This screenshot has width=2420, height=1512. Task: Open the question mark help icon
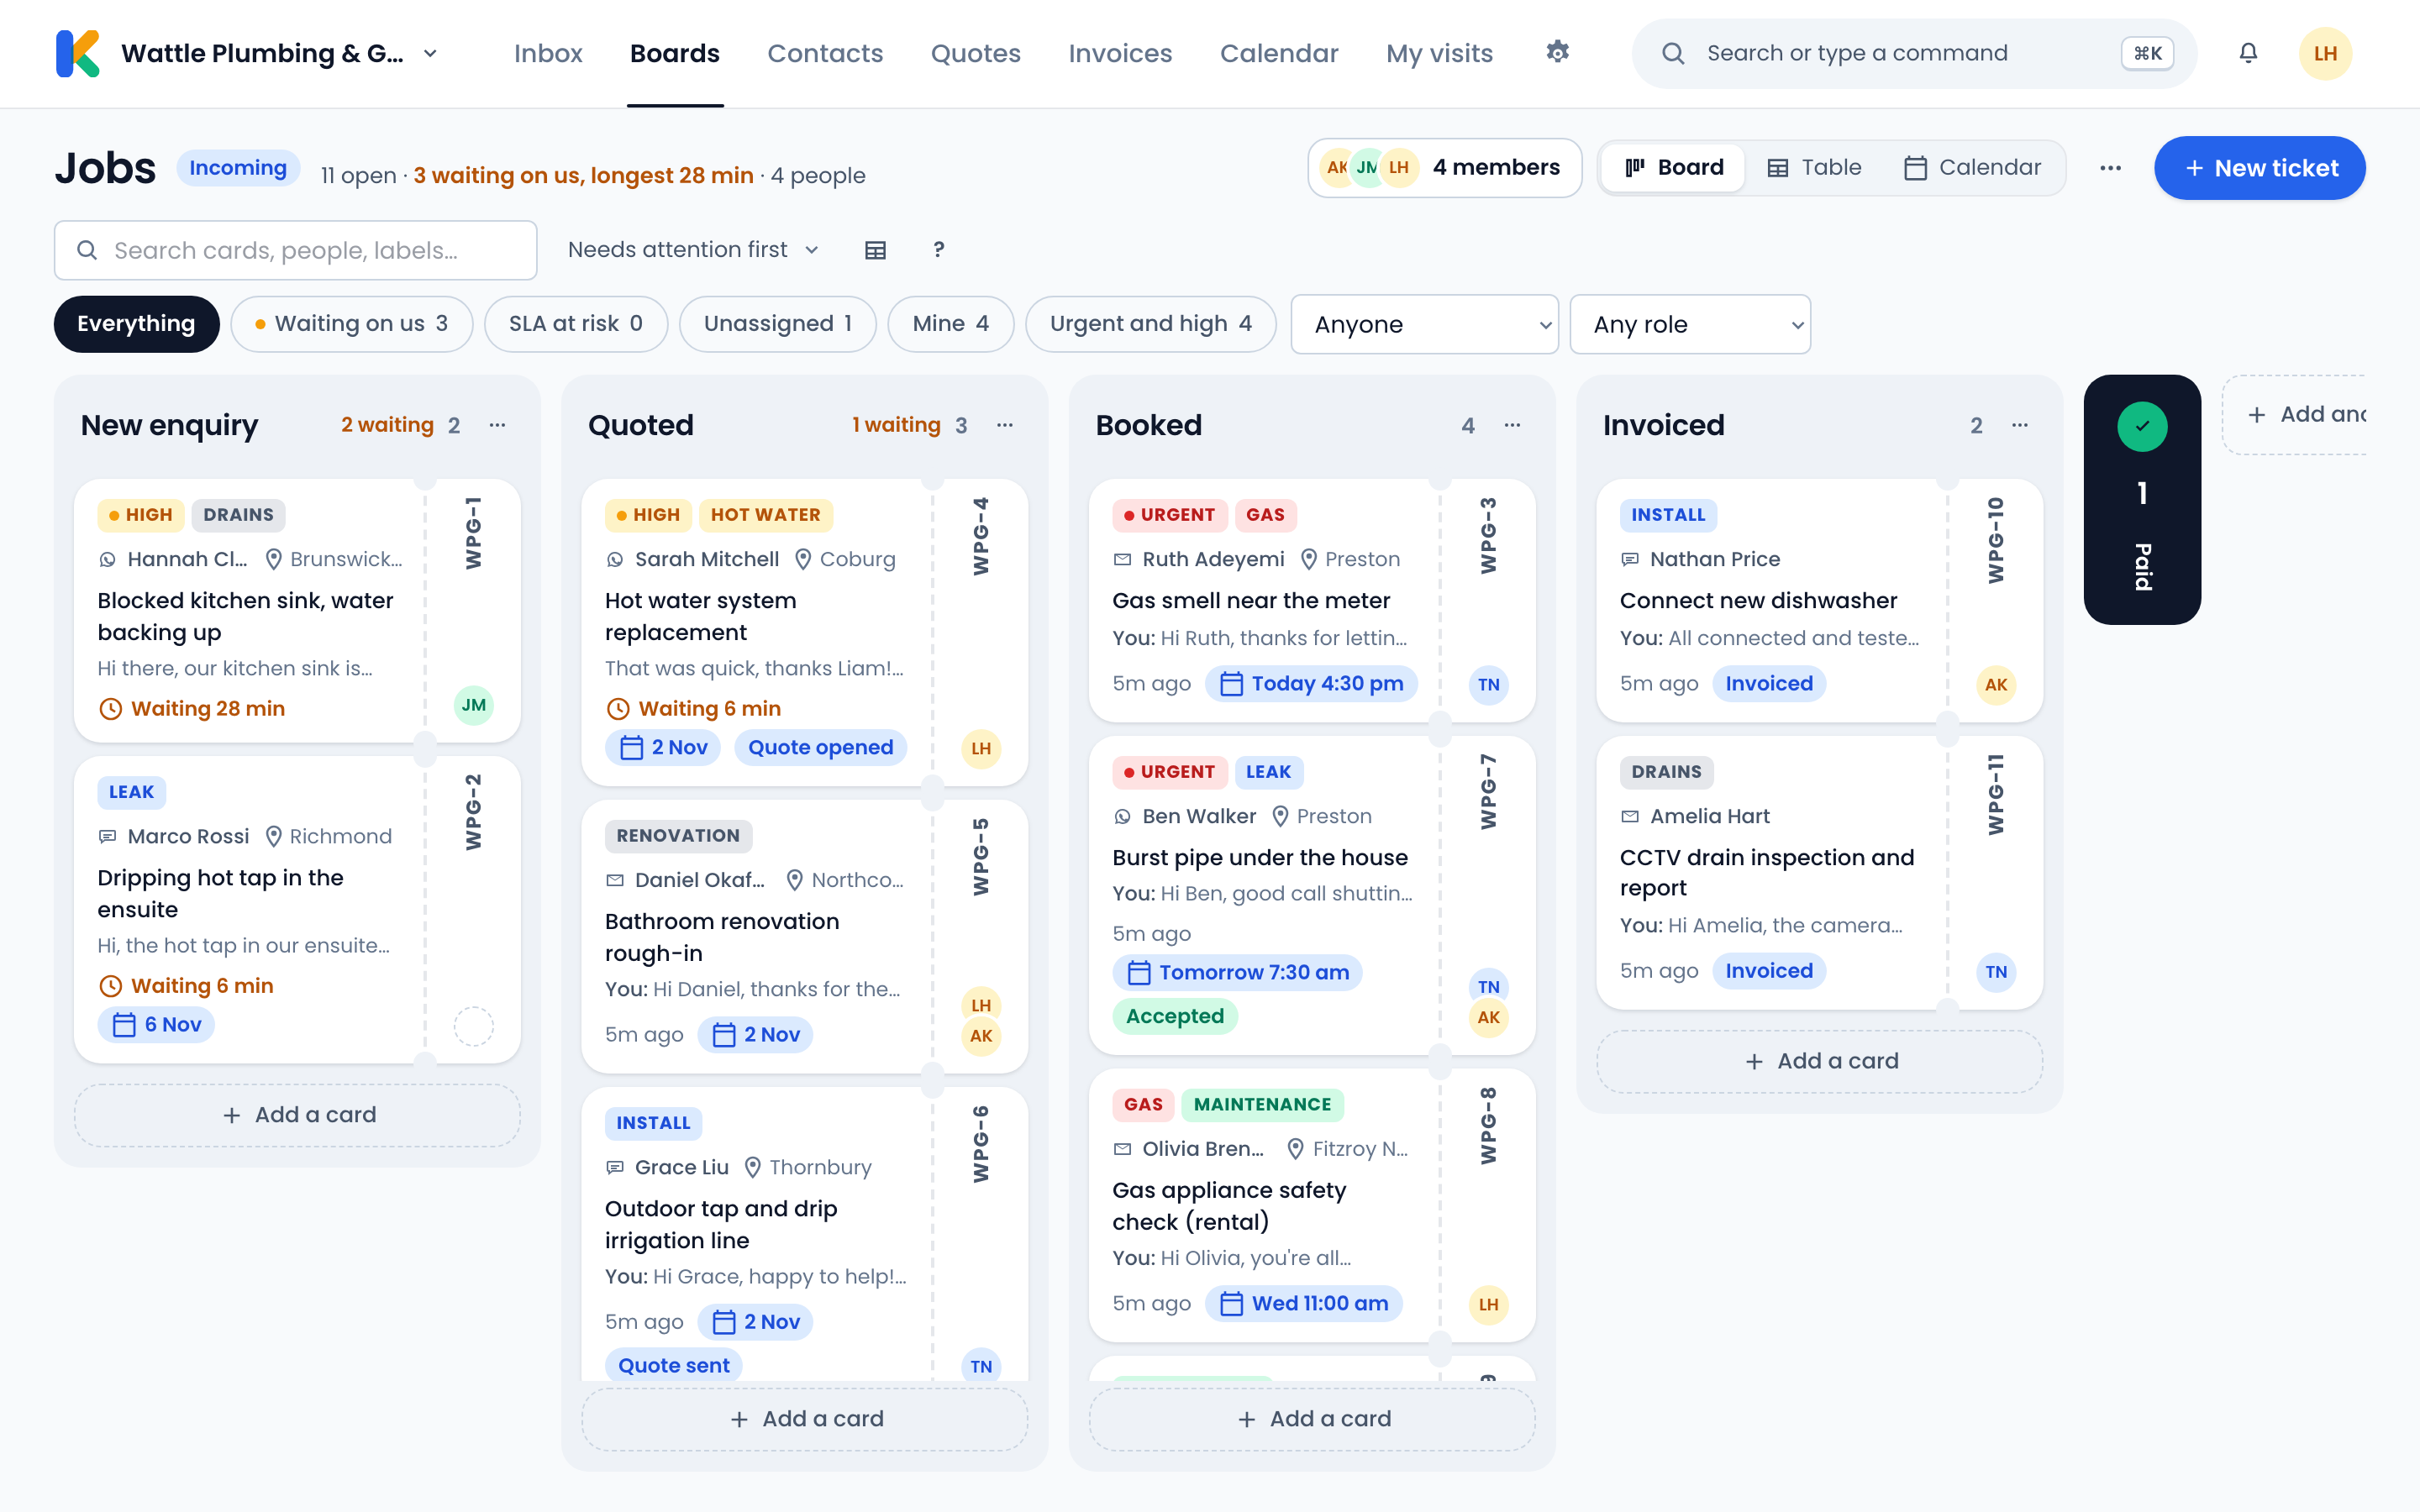(x=938, y=250)
